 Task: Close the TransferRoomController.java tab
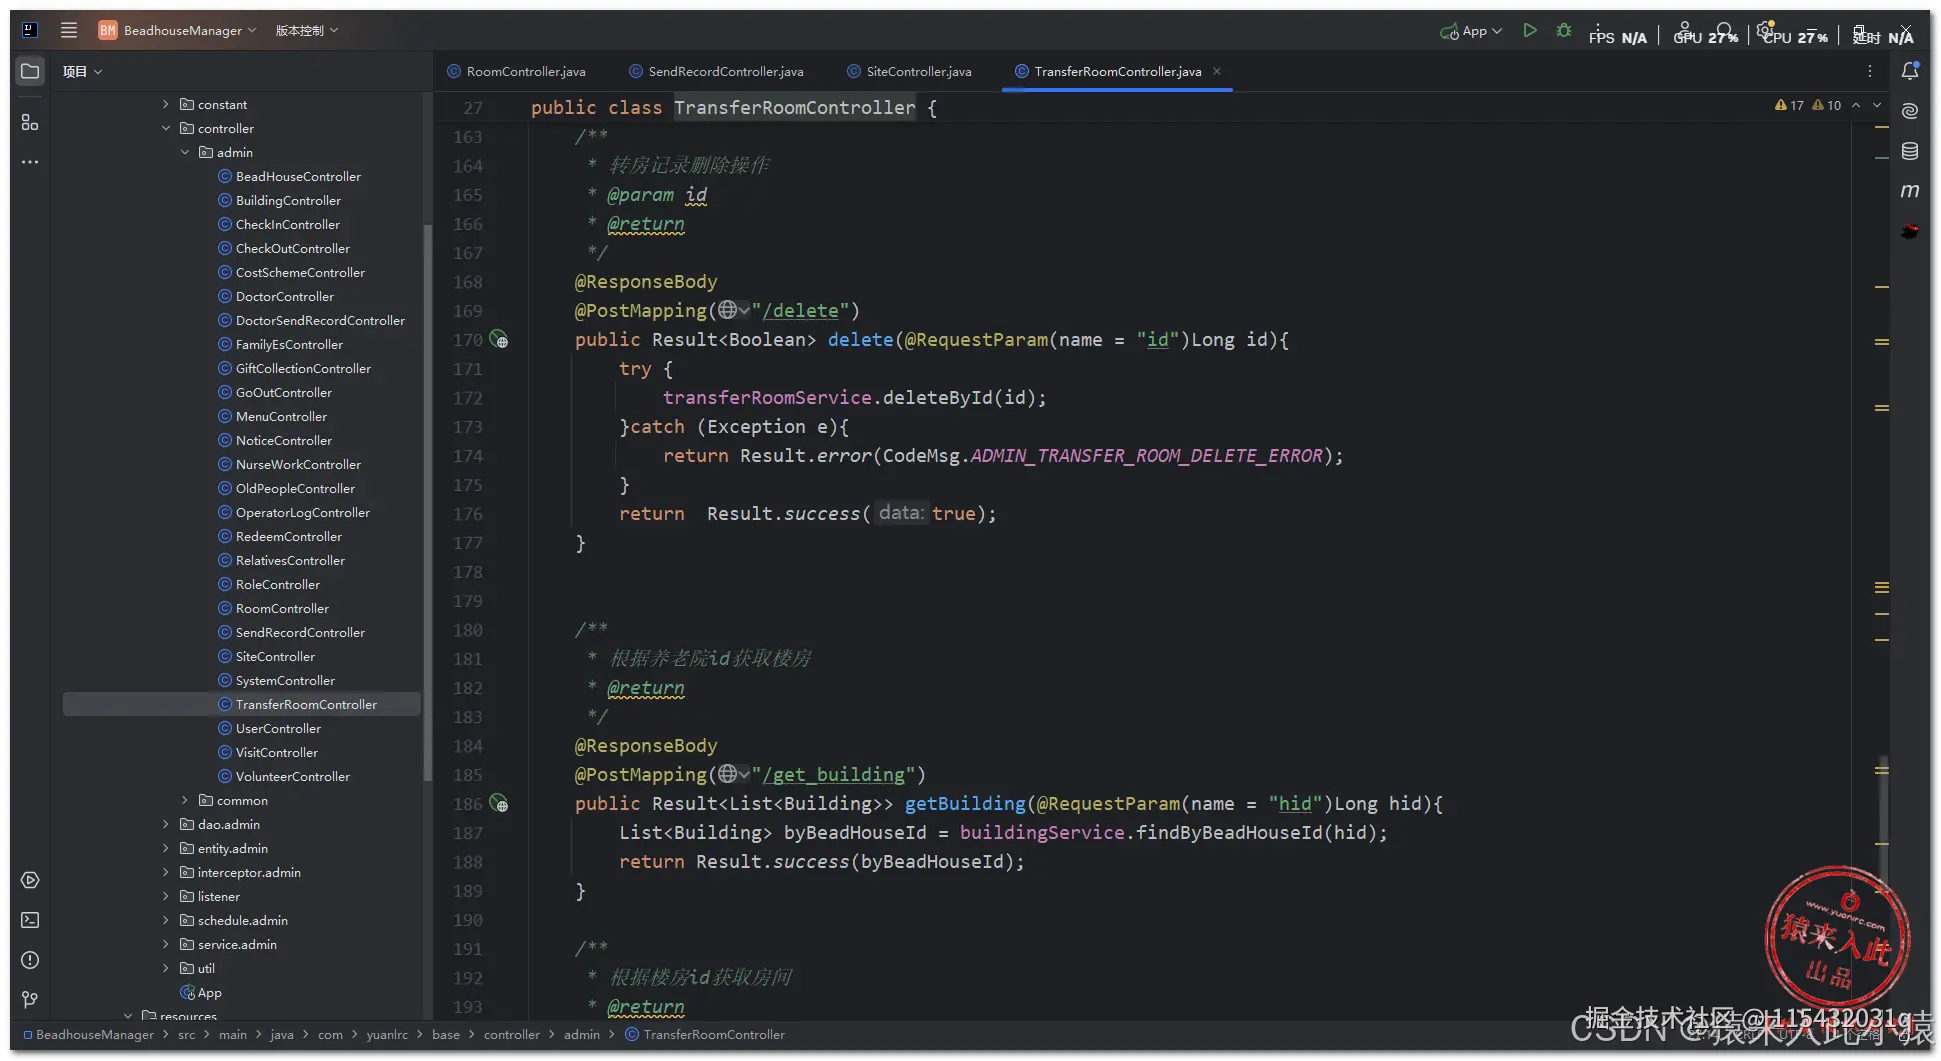pyautogui.click(x=1217, y=71)
